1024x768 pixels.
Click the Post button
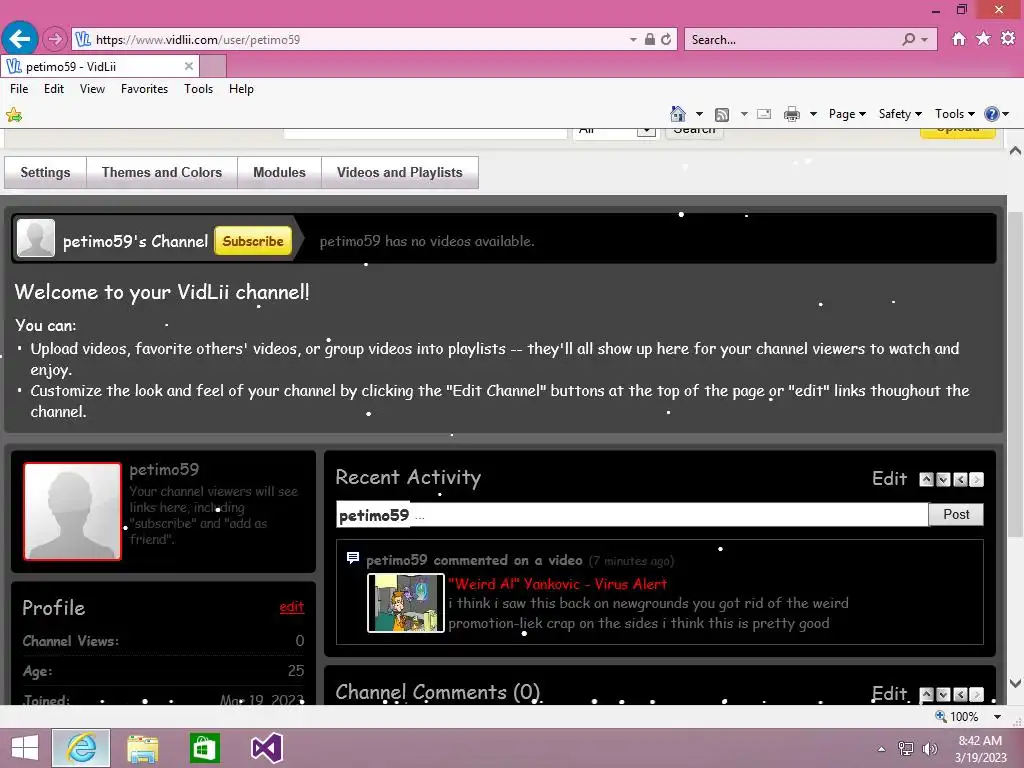[956, 515]
